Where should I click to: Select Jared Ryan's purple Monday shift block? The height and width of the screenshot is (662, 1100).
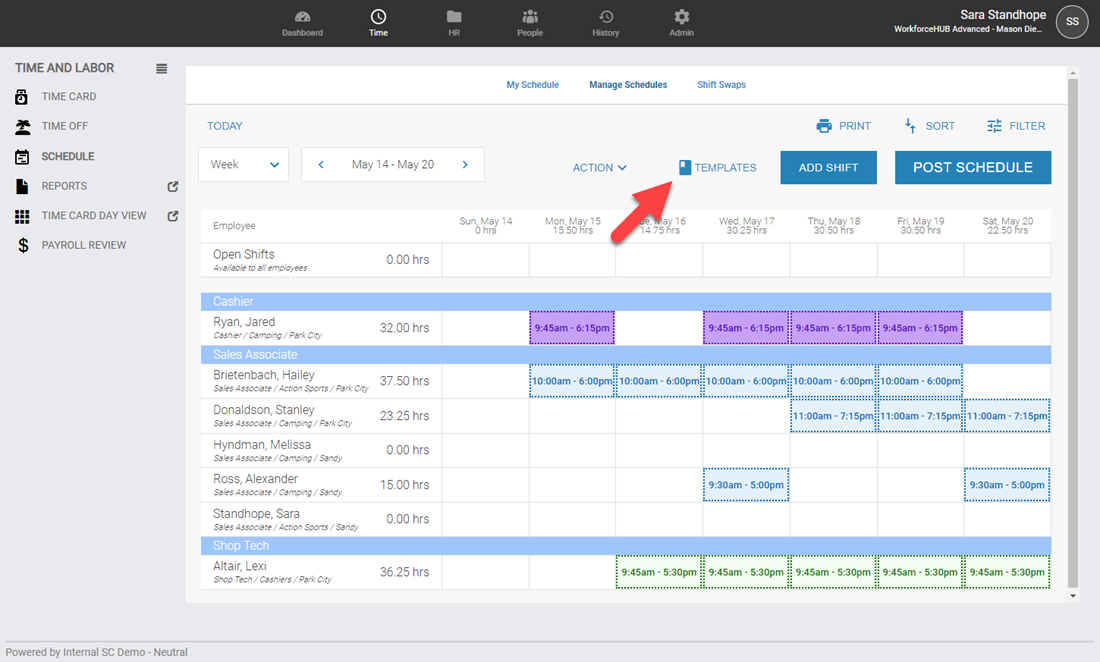[x=572, y=328]
